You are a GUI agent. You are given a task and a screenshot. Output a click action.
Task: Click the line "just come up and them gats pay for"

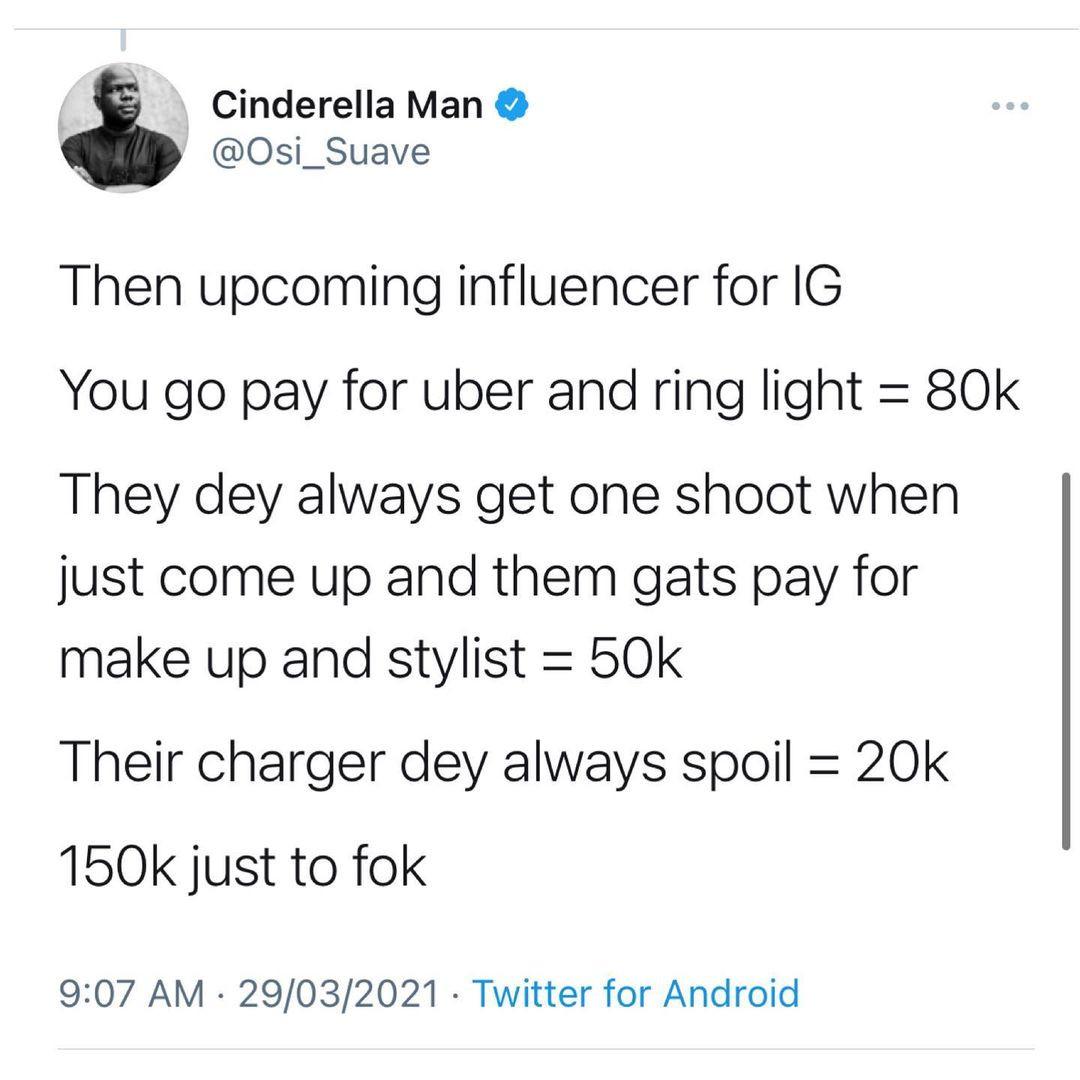489,578
